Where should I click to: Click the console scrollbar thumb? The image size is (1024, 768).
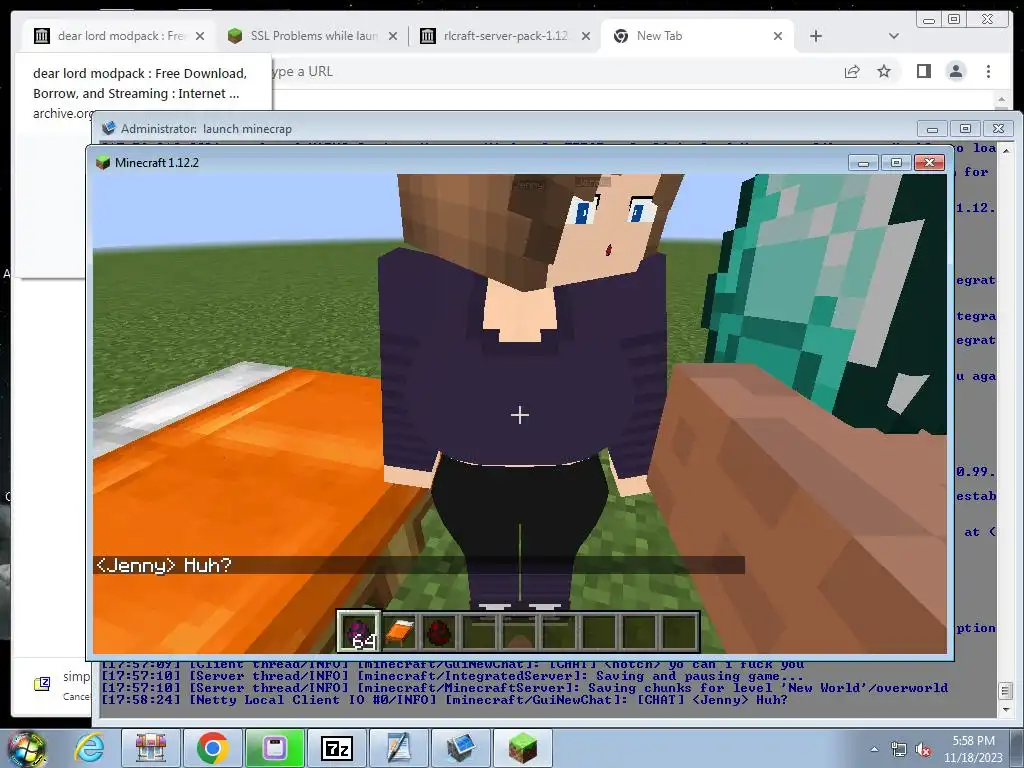pos(1006,690)
